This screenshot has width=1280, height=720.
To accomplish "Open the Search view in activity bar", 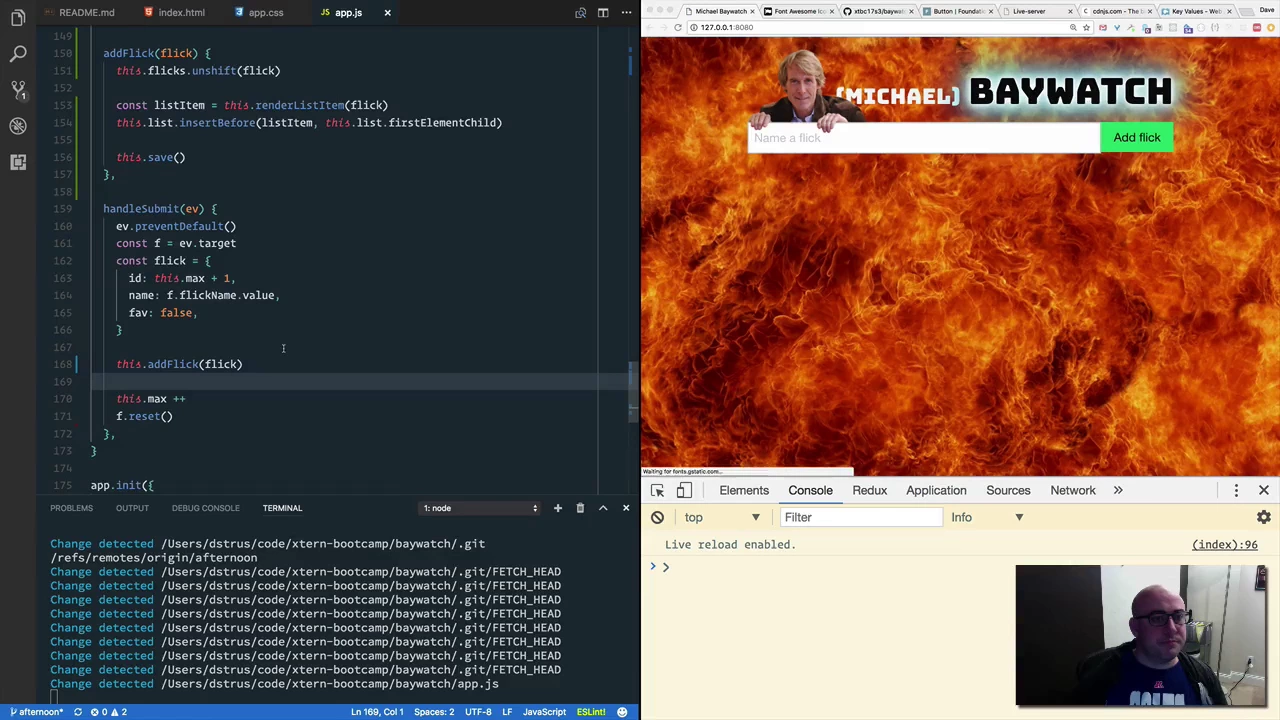I will point(18,54).
